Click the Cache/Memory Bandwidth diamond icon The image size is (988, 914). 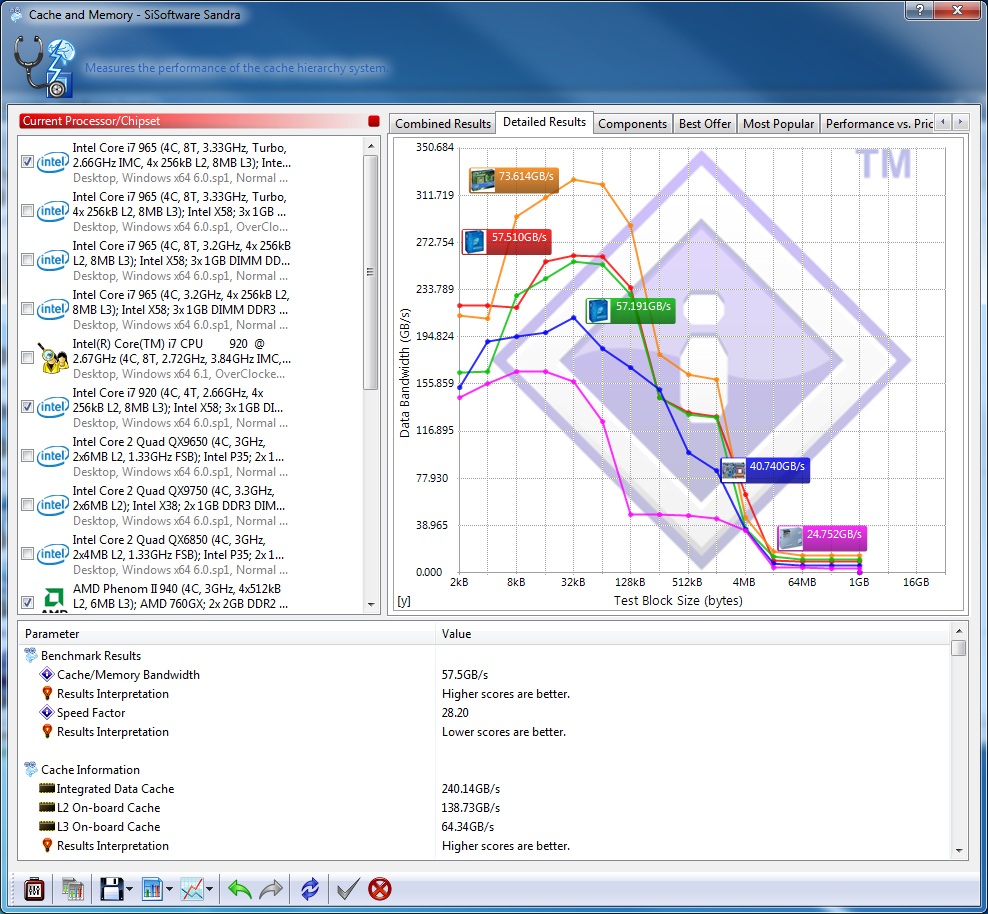pos(47,675)
